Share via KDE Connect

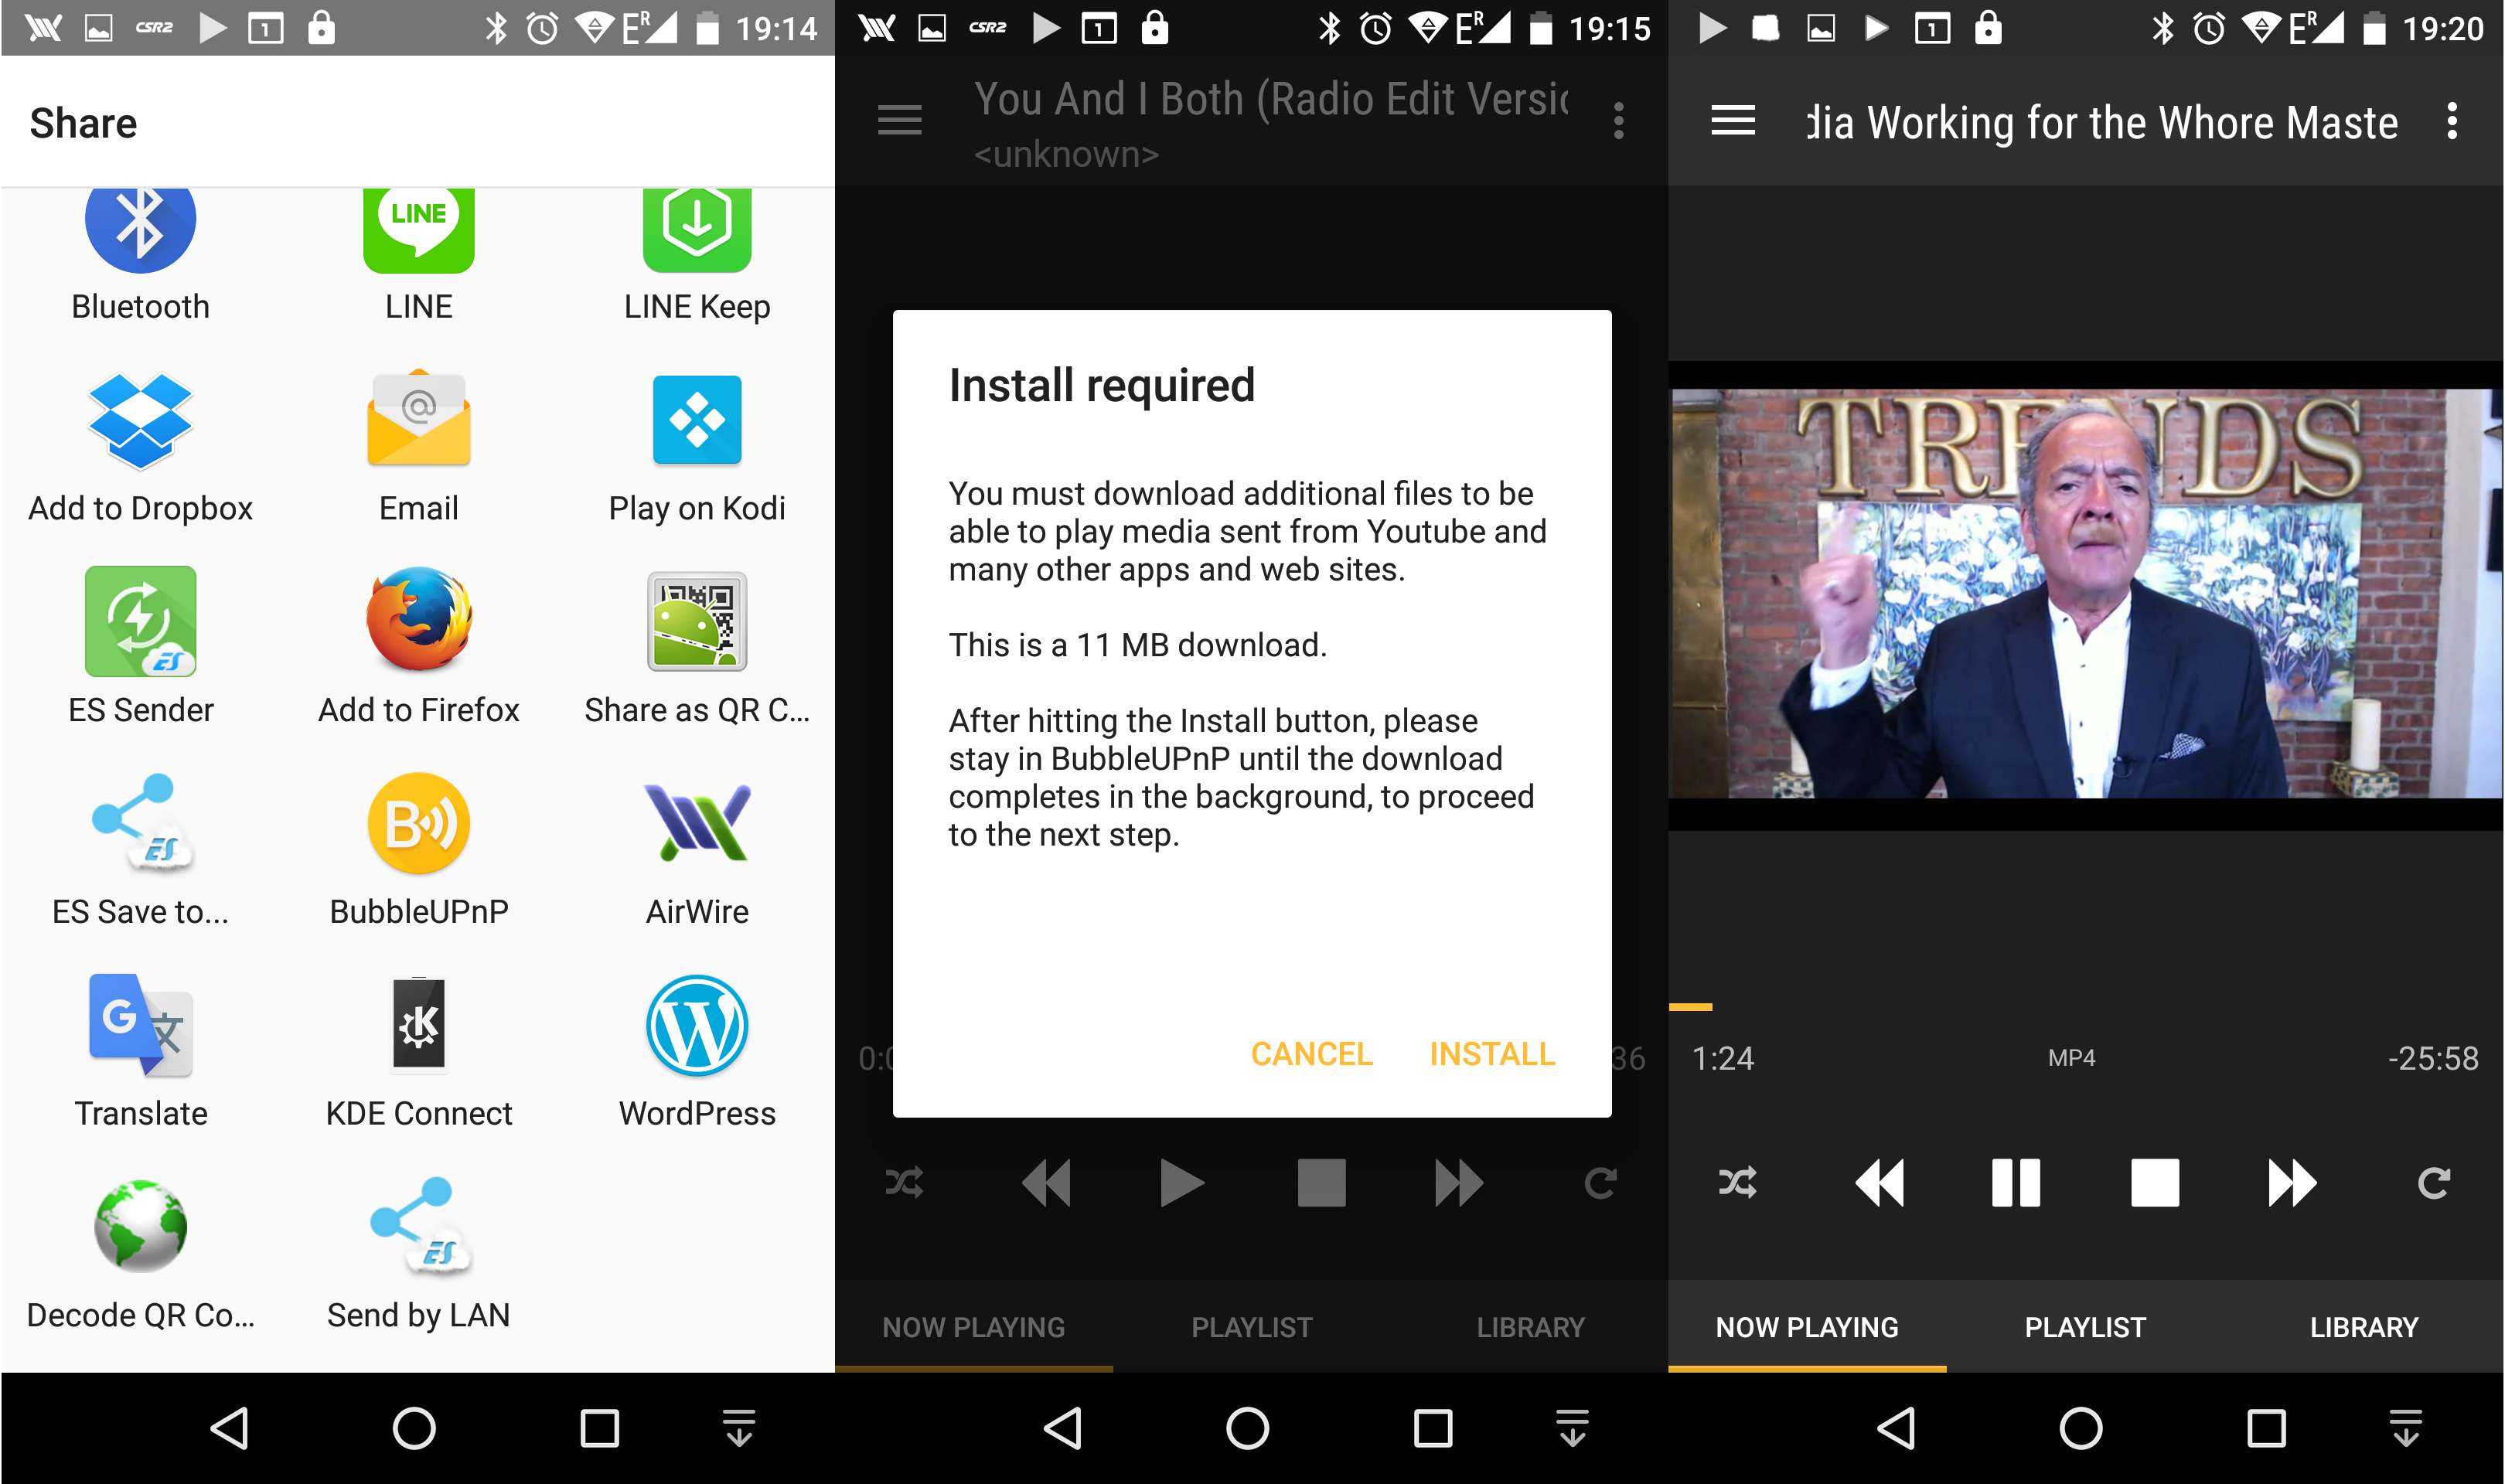(419, 1024)
